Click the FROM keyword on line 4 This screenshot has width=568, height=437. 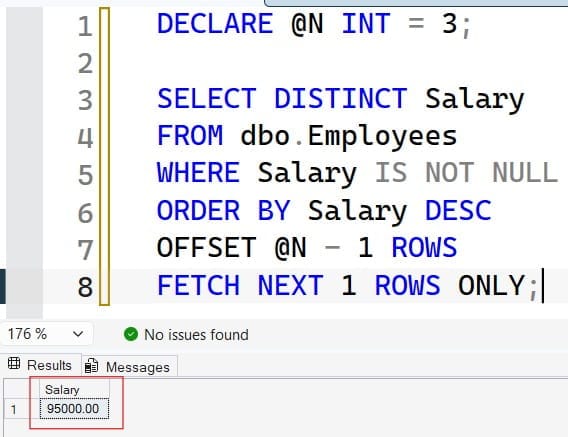(x=190, y=136)
